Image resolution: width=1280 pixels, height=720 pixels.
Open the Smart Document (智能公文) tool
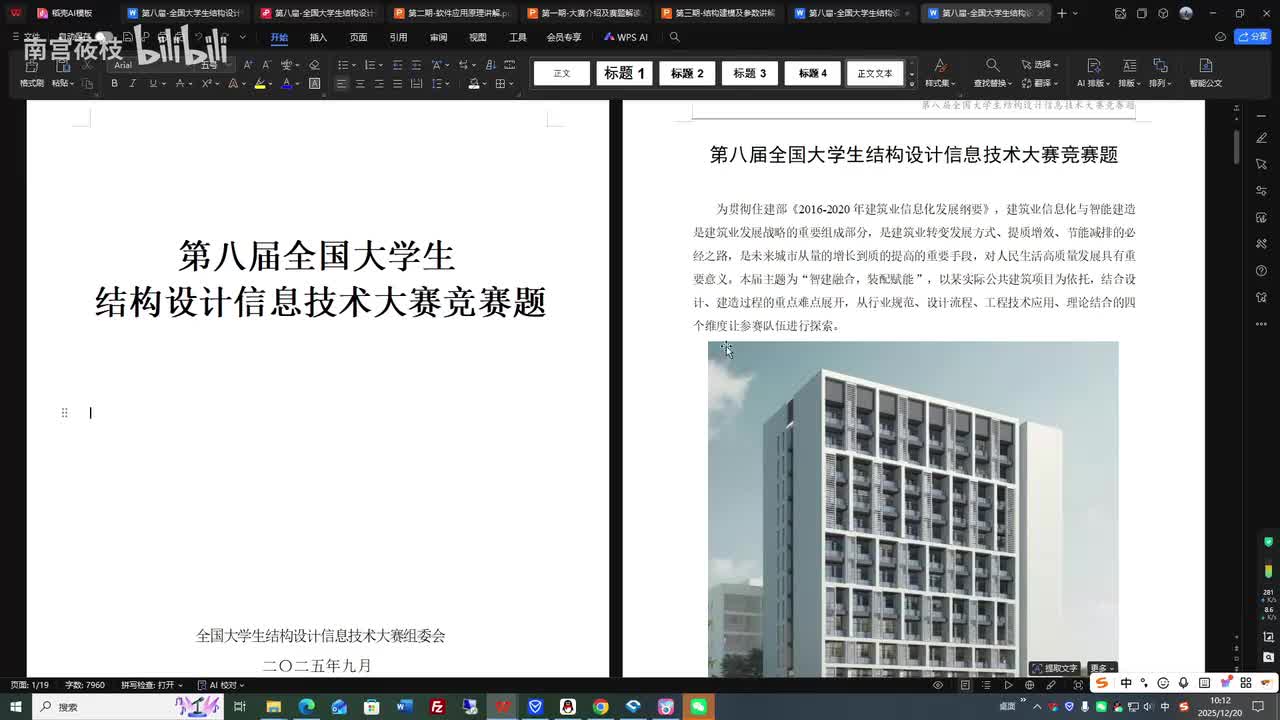pyautogui.click(x=1205, y=73)
